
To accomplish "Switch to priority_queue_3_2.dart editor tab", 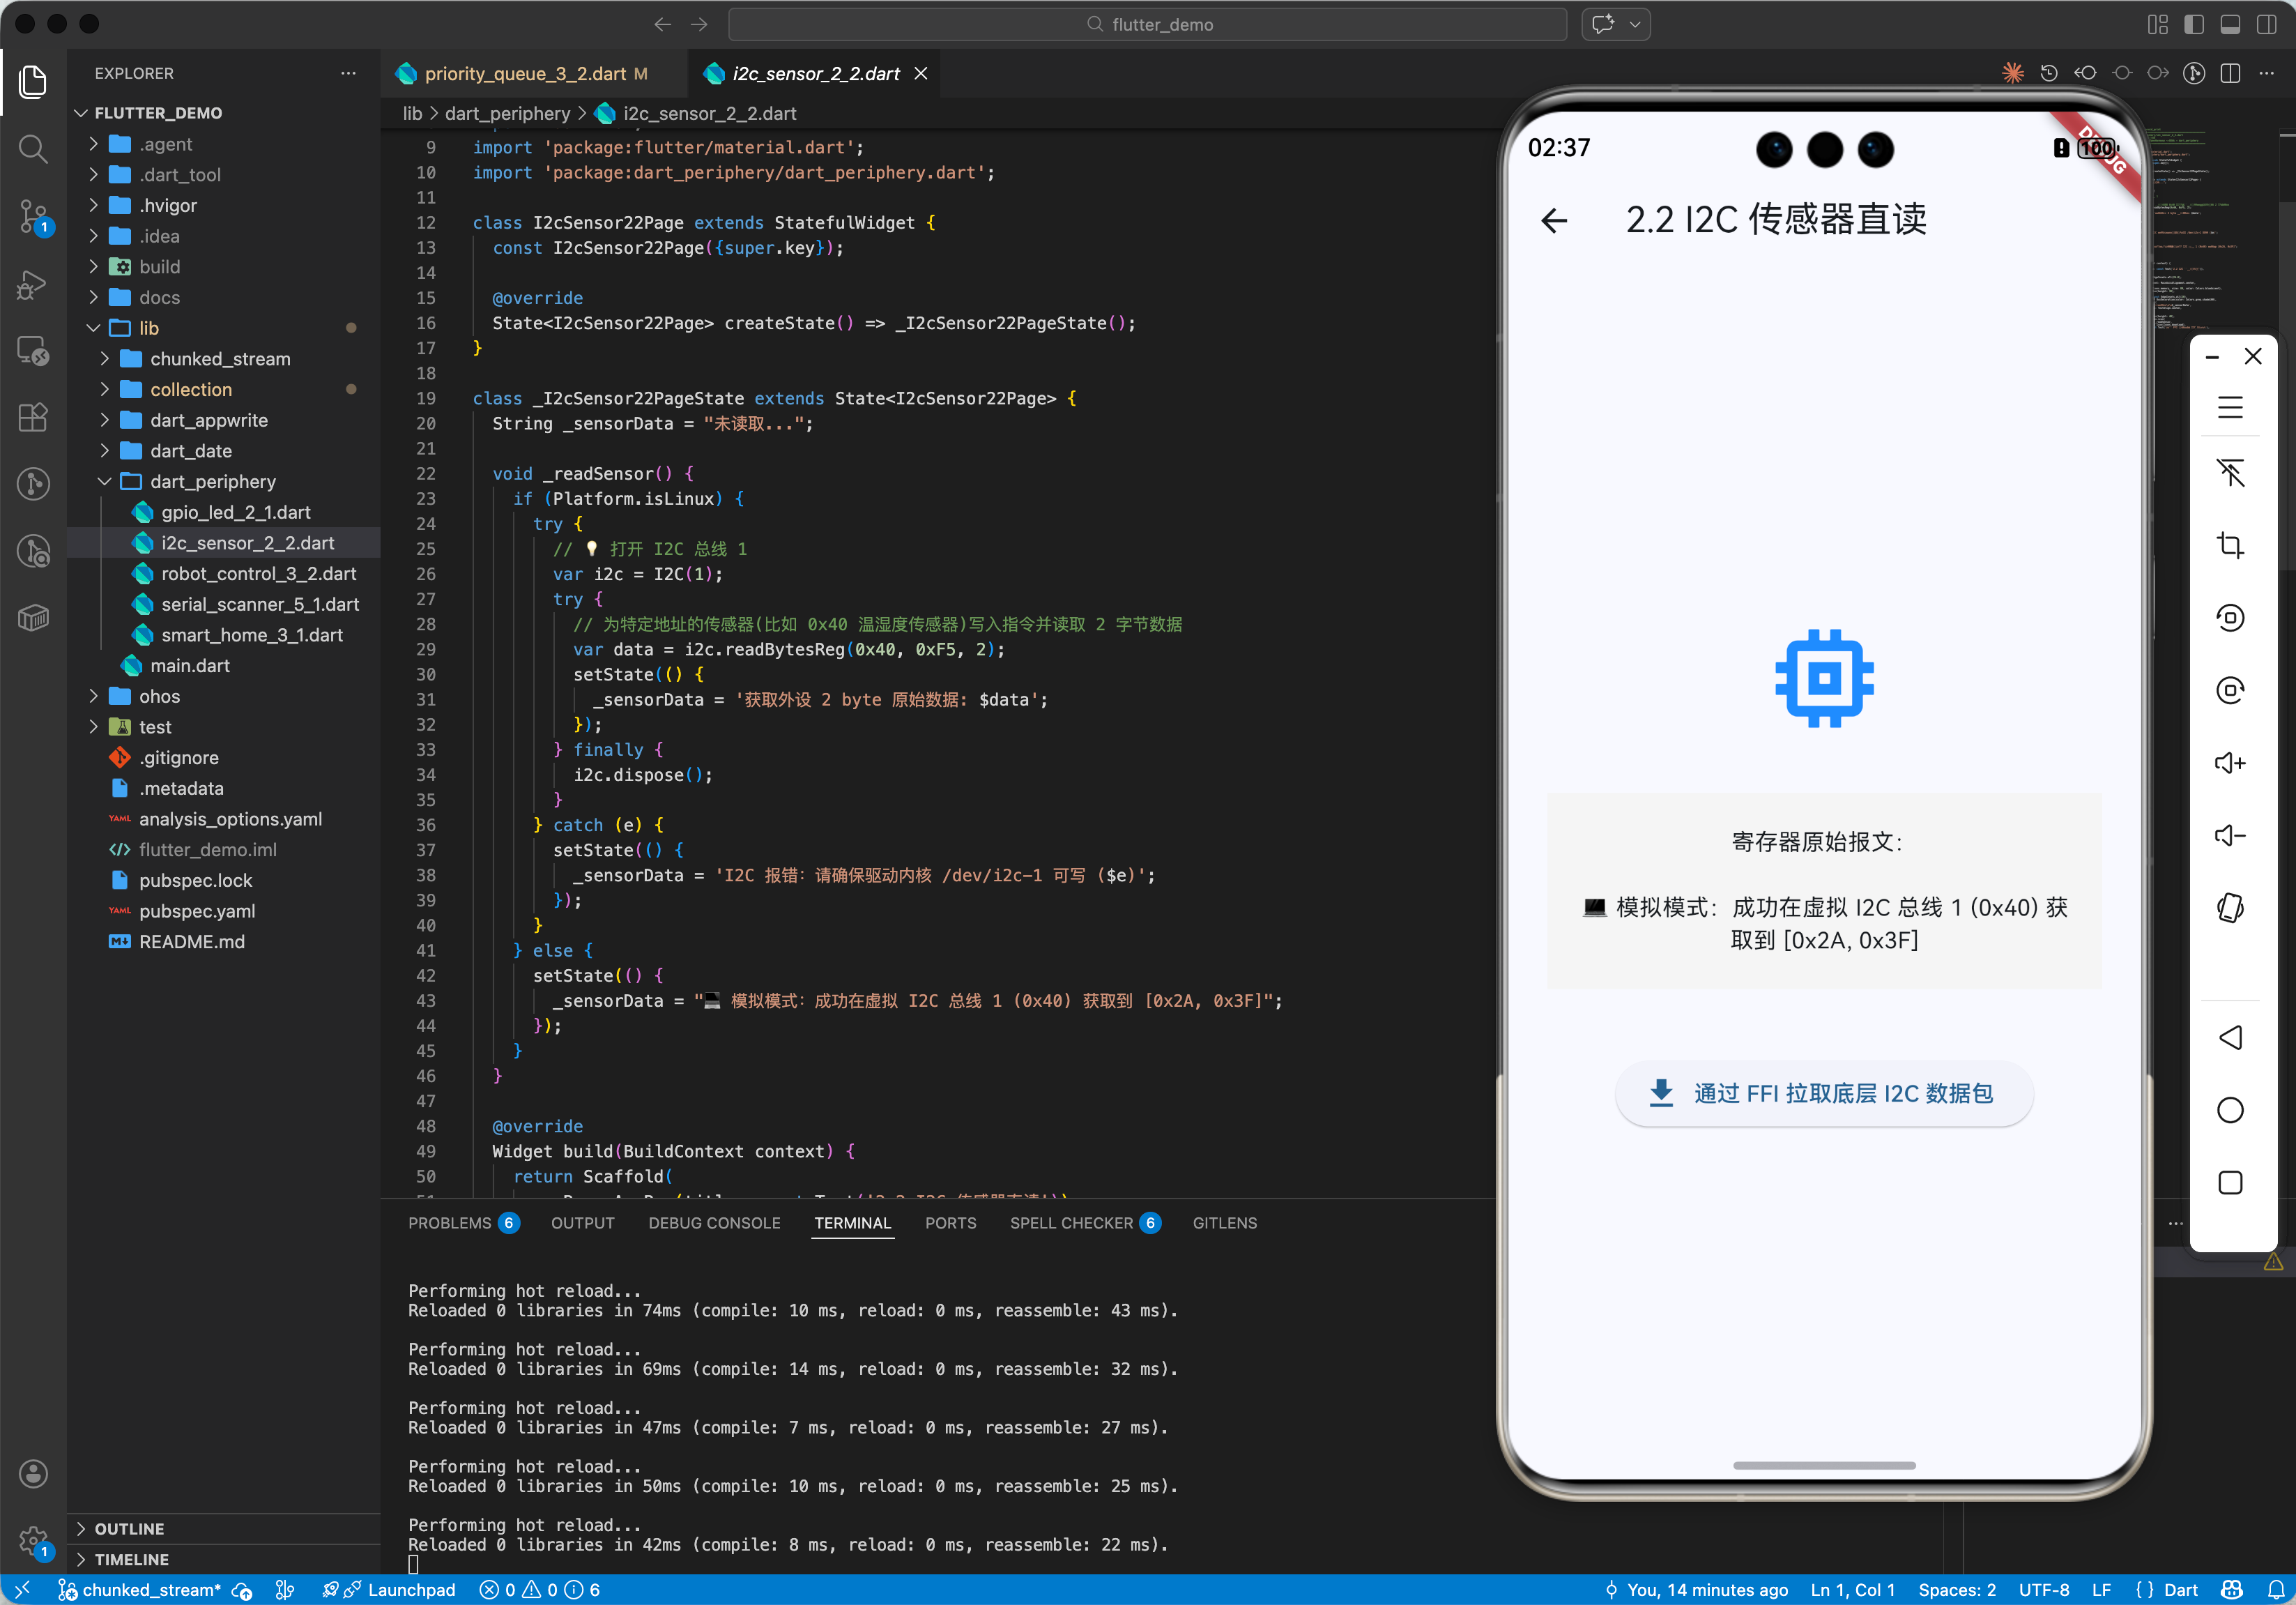I will pyautogui.click(x=524, y=73).
